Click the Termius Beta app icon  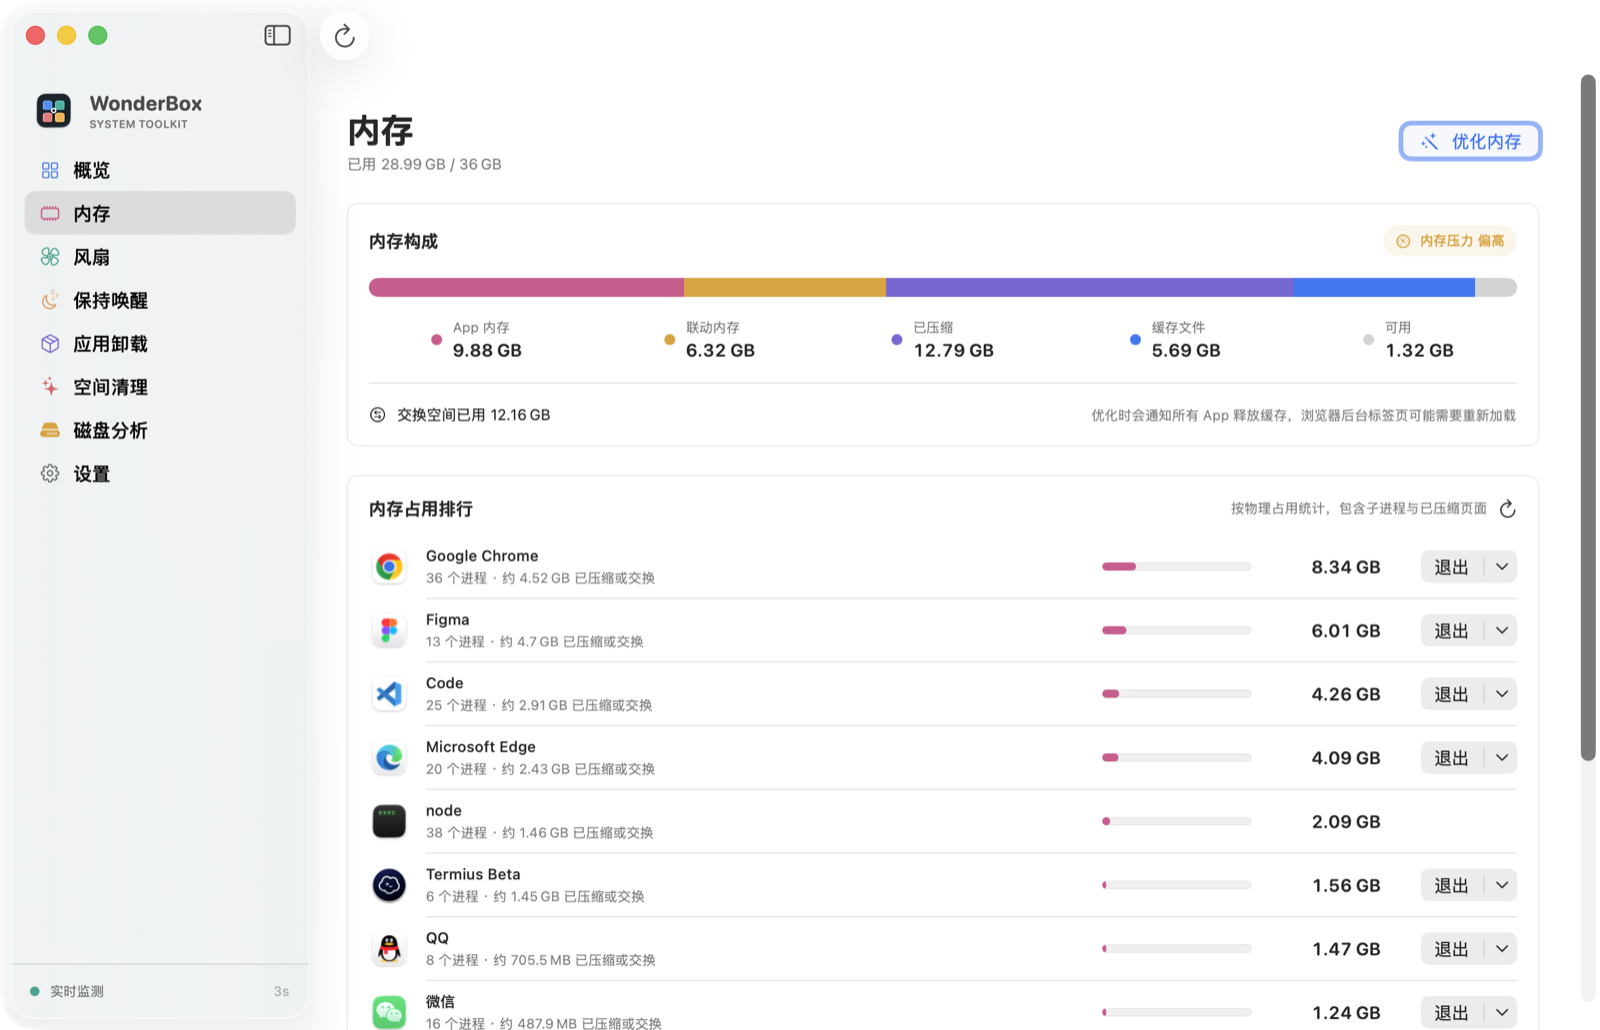pyautogui.click(x=389, y=885)
